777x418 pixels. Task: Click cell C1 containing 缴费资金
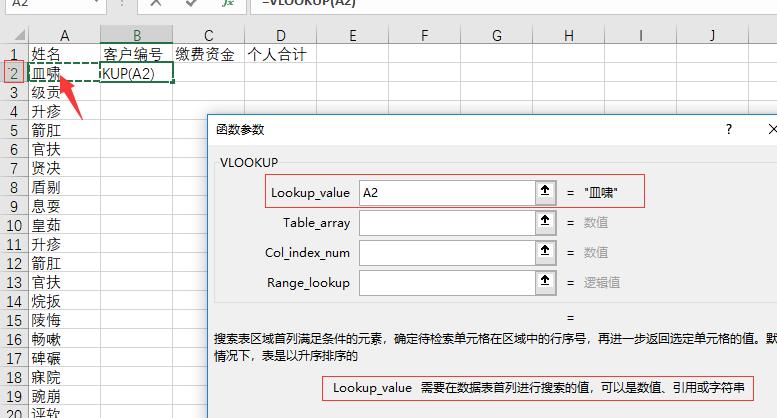pos(209,54)
